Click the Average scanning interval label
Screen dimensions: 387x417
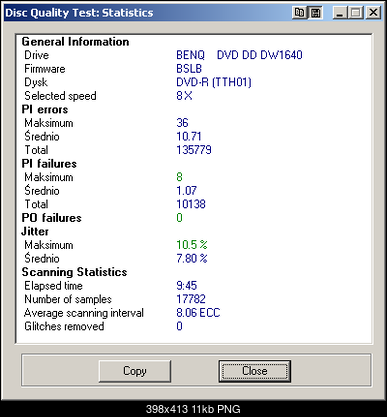(x=84, y=313)
